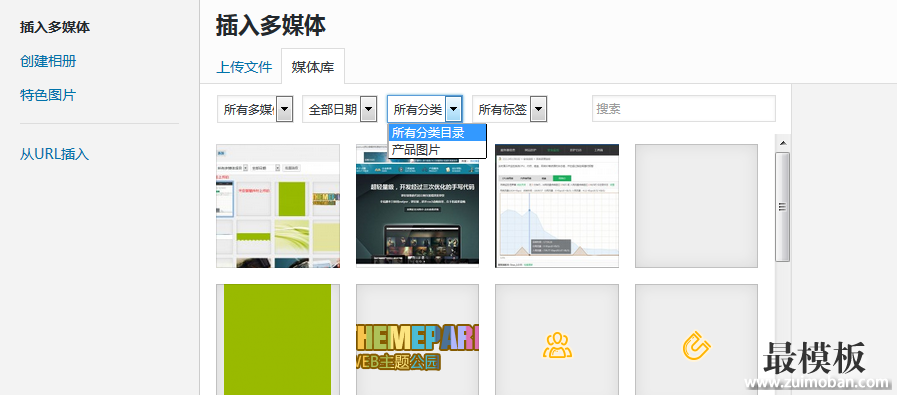
Task: Select the orange people group icon thumbnail
Action: tap(557, 339)
